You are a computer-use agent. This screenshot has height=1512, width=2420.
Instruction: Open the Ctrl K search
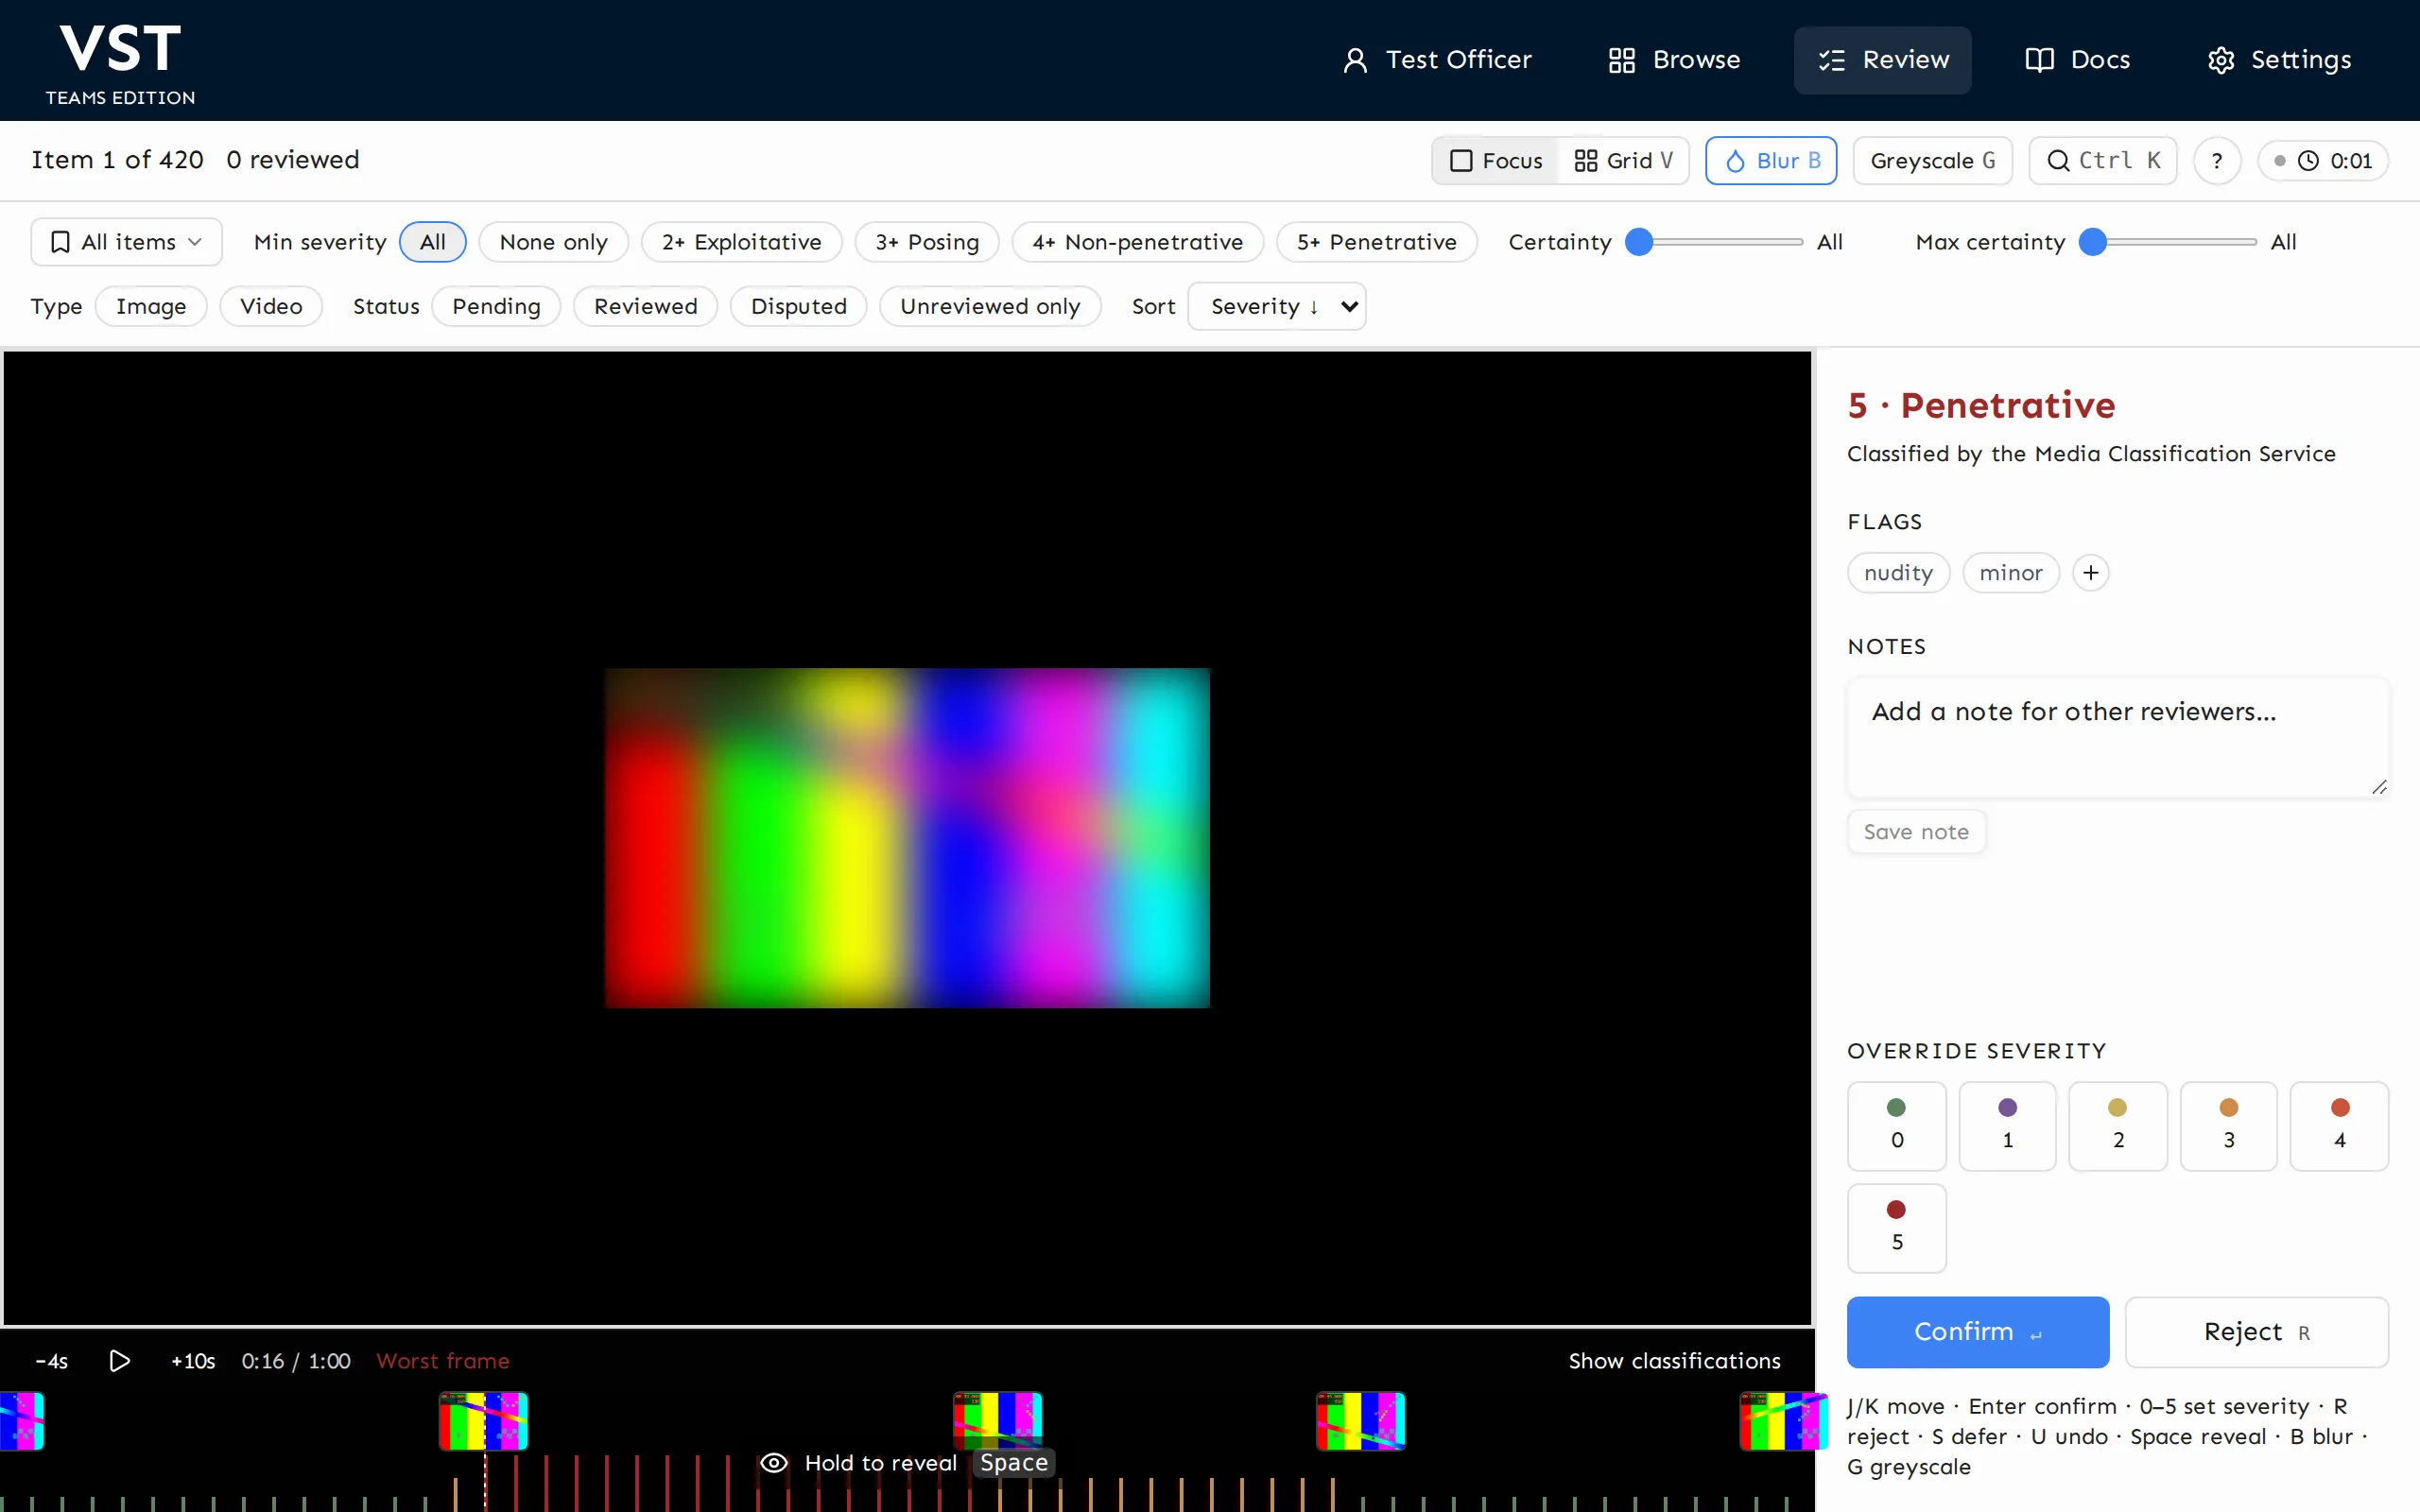[x=2102, y=161]
